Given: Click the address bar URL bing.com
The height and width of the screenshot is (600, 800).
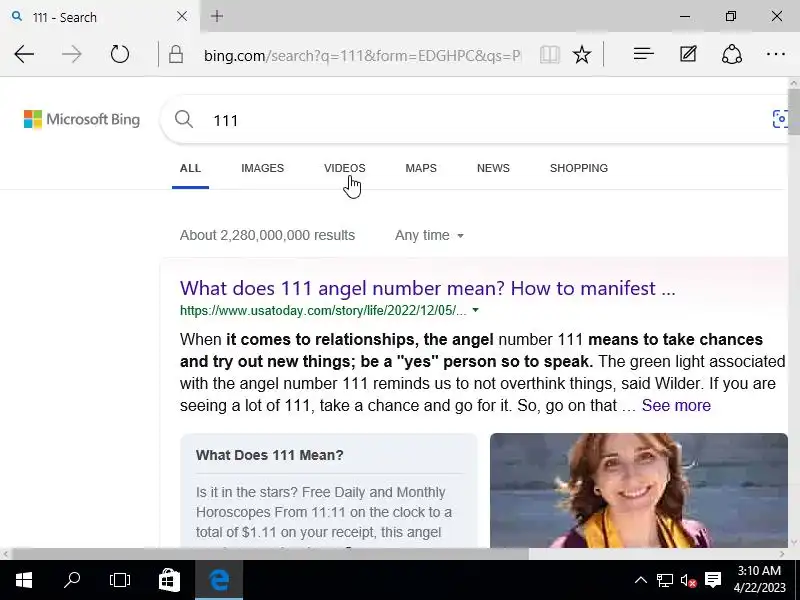Looking at the screenshot, I should tap(362, 55).
